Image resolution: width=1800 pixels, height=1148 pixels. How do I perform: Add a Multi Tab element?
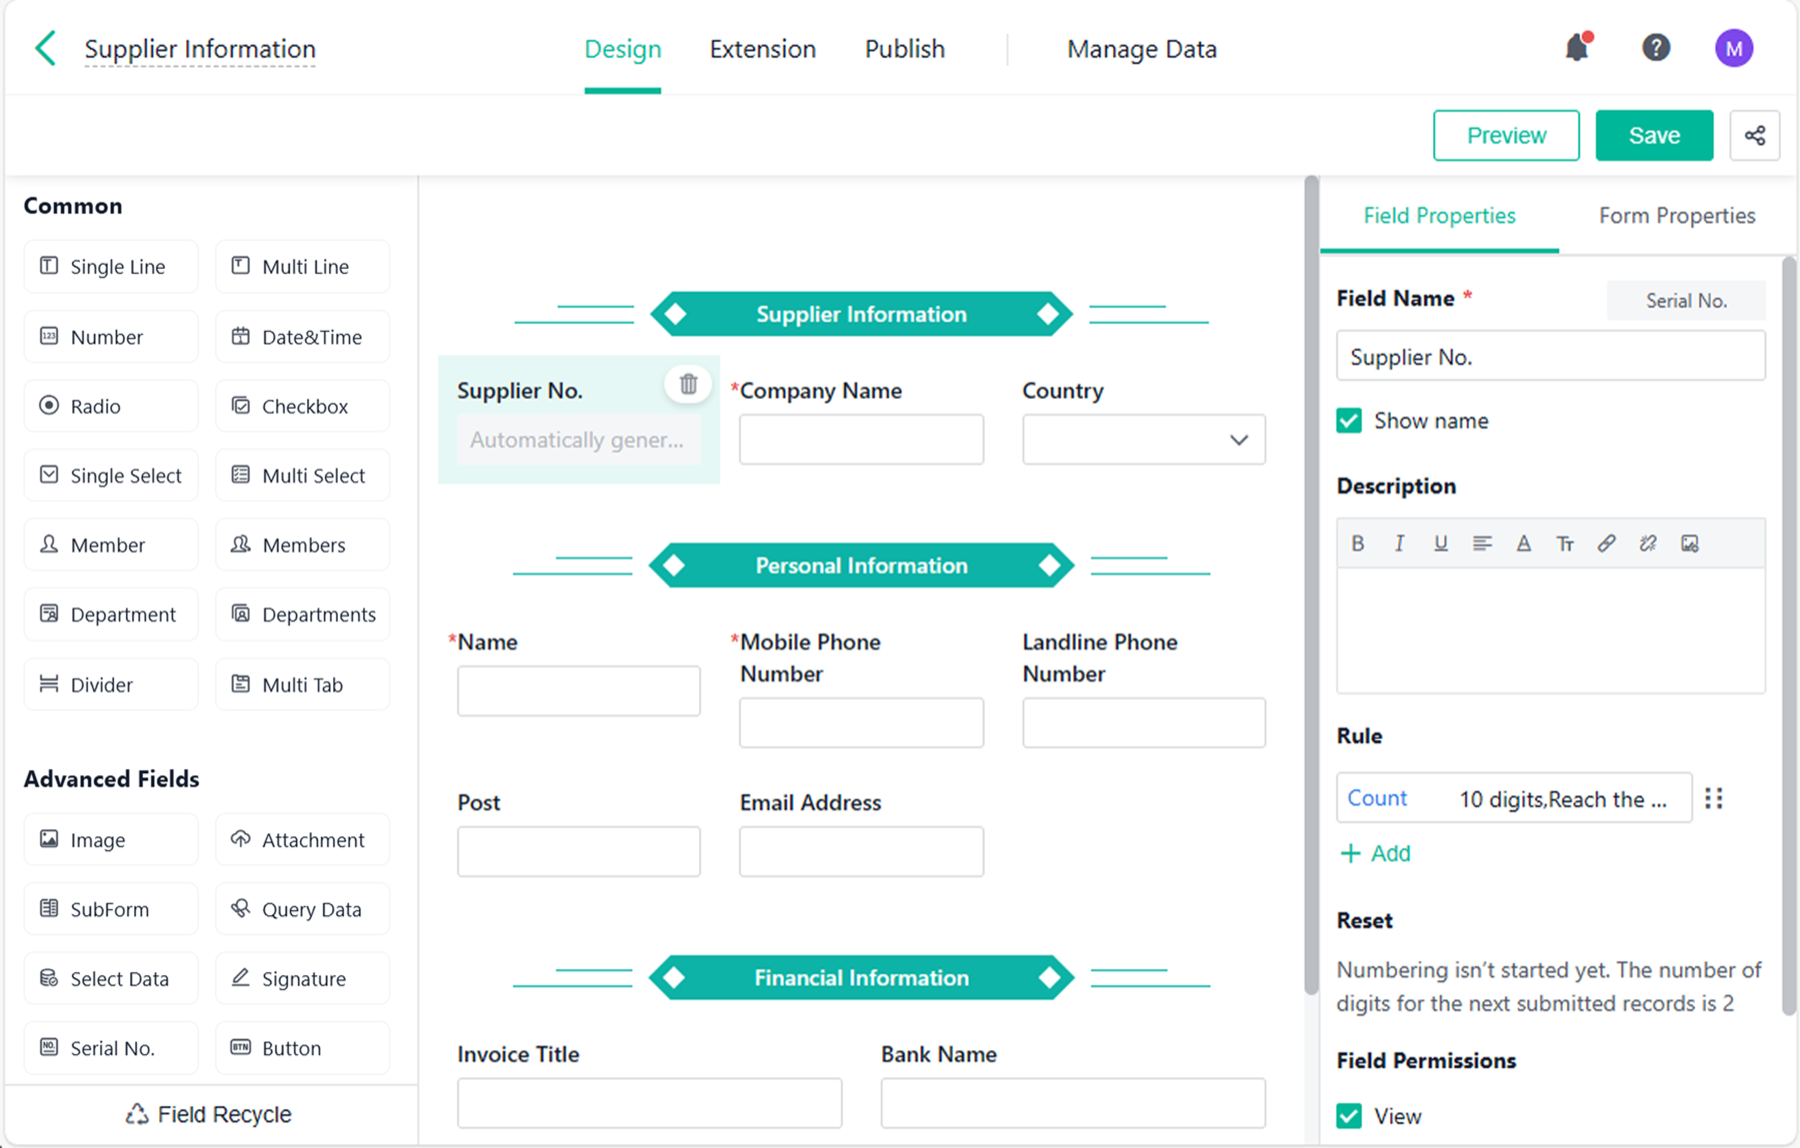coord(303,684)
